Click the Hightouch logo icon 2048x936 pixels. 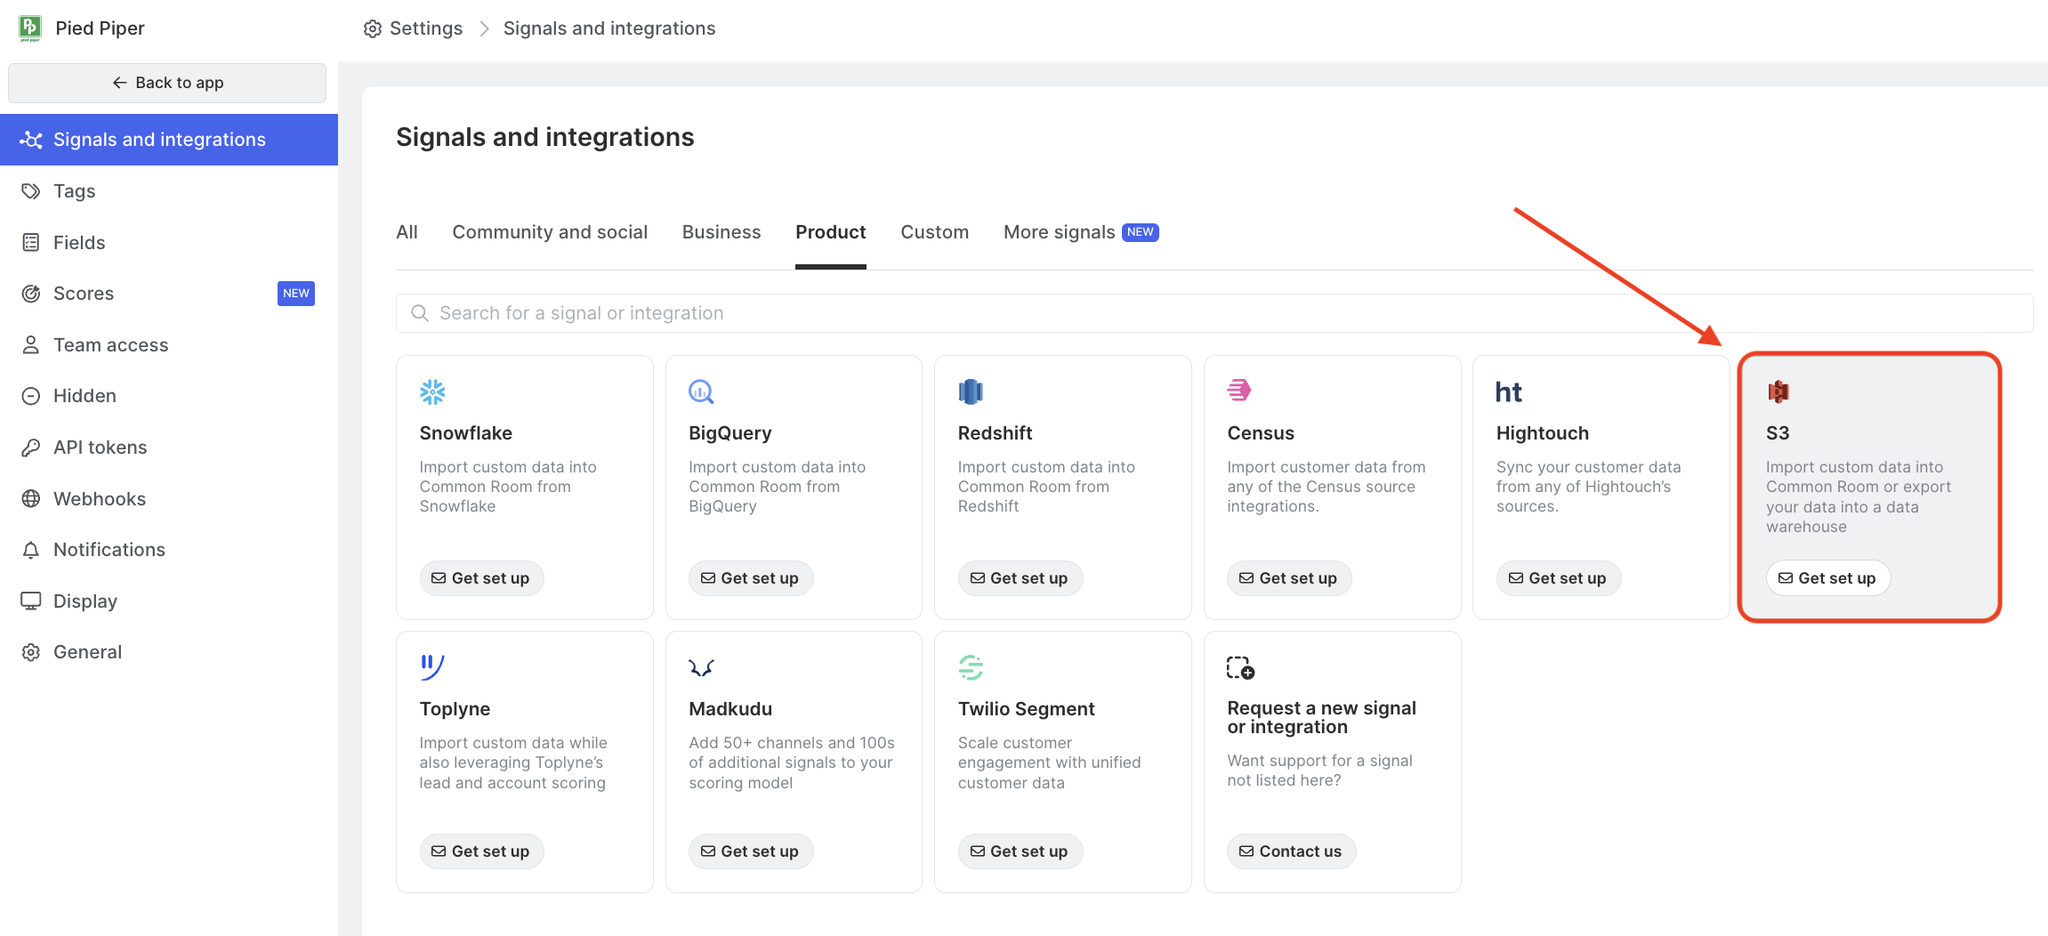(1509, 392)
